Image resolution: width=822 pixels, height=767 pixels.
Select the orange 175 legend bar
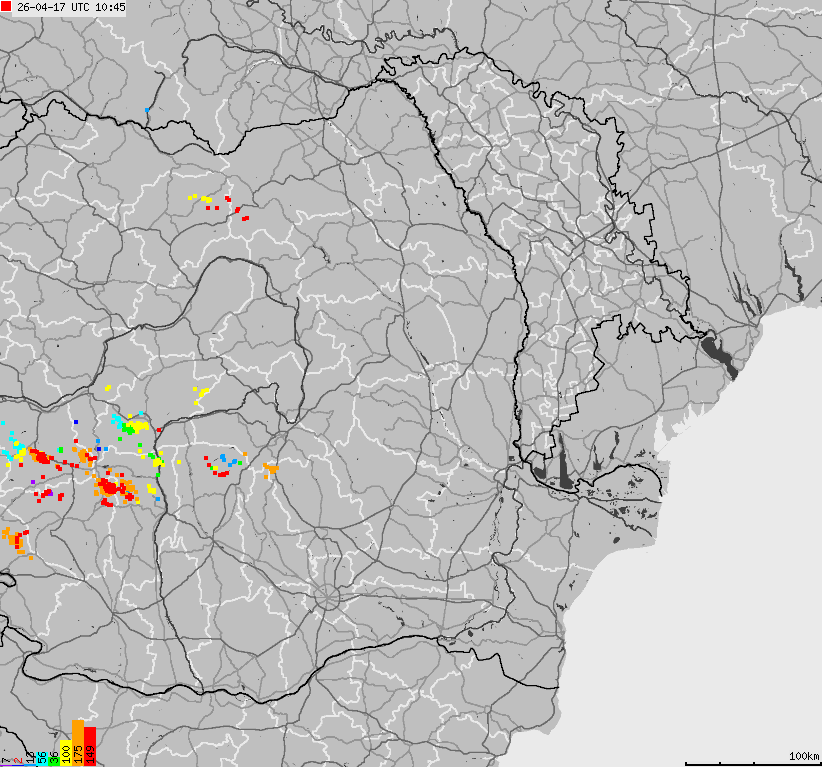pyautogui.click(x=78, y=742)
